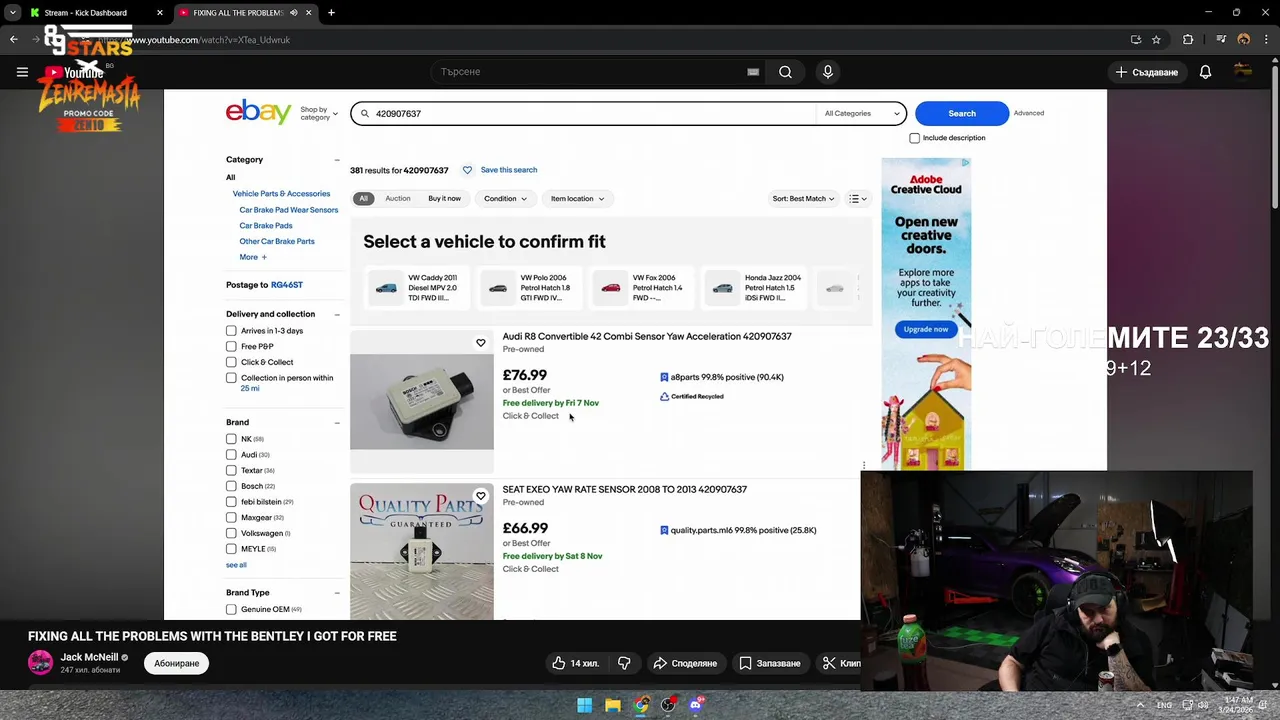Screen dimensions: 1280x720
Task: Open the Chrome three-dot menu
Action: (1265, 40)
